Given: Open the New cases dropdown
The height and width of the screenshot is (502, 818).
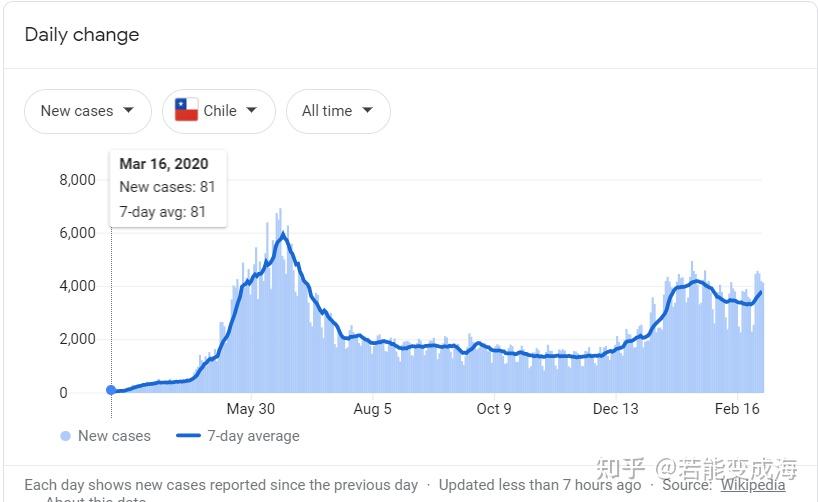Looking at the screenshot, I should click(x=88, y=111).
